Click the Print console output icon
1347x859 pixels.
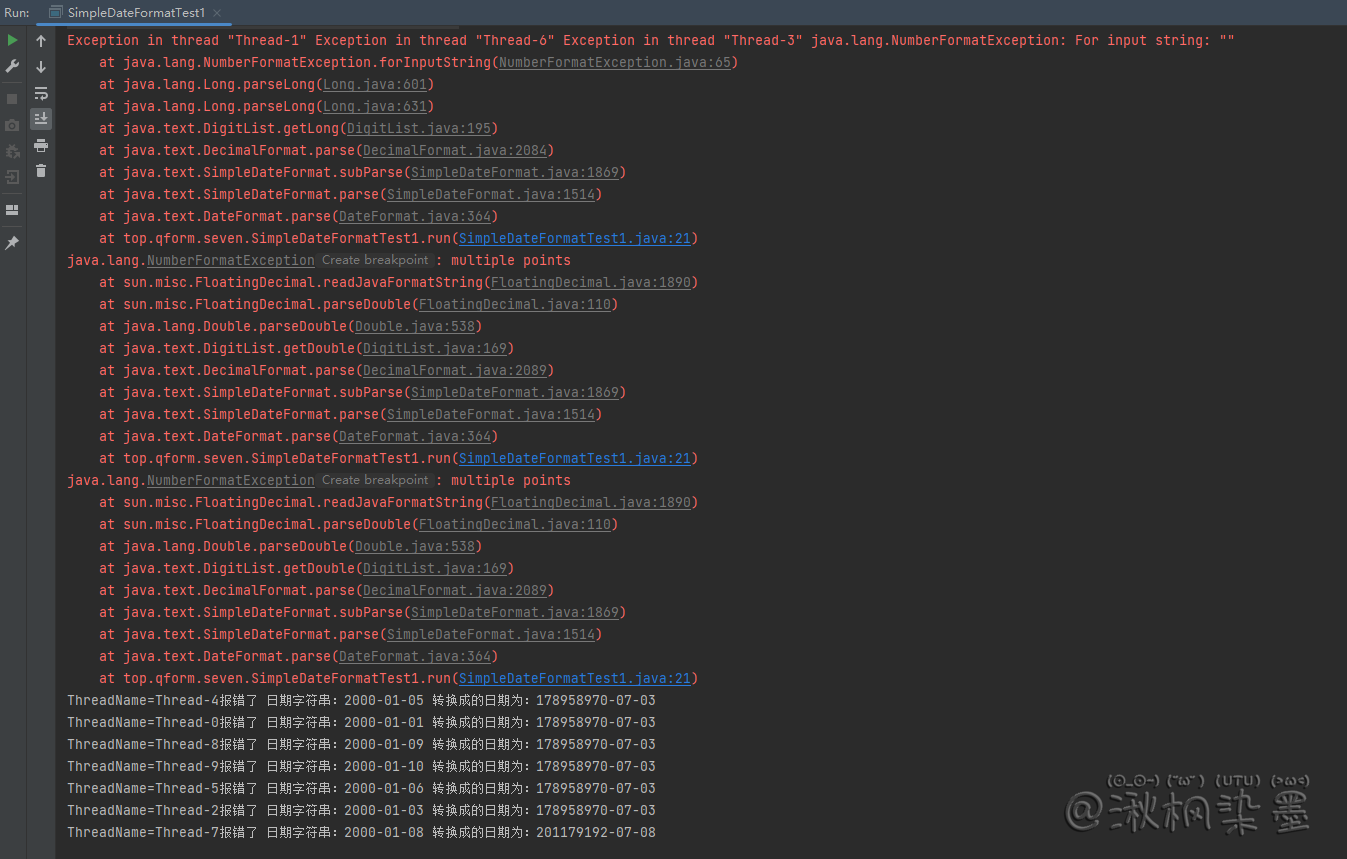(41, 146)
